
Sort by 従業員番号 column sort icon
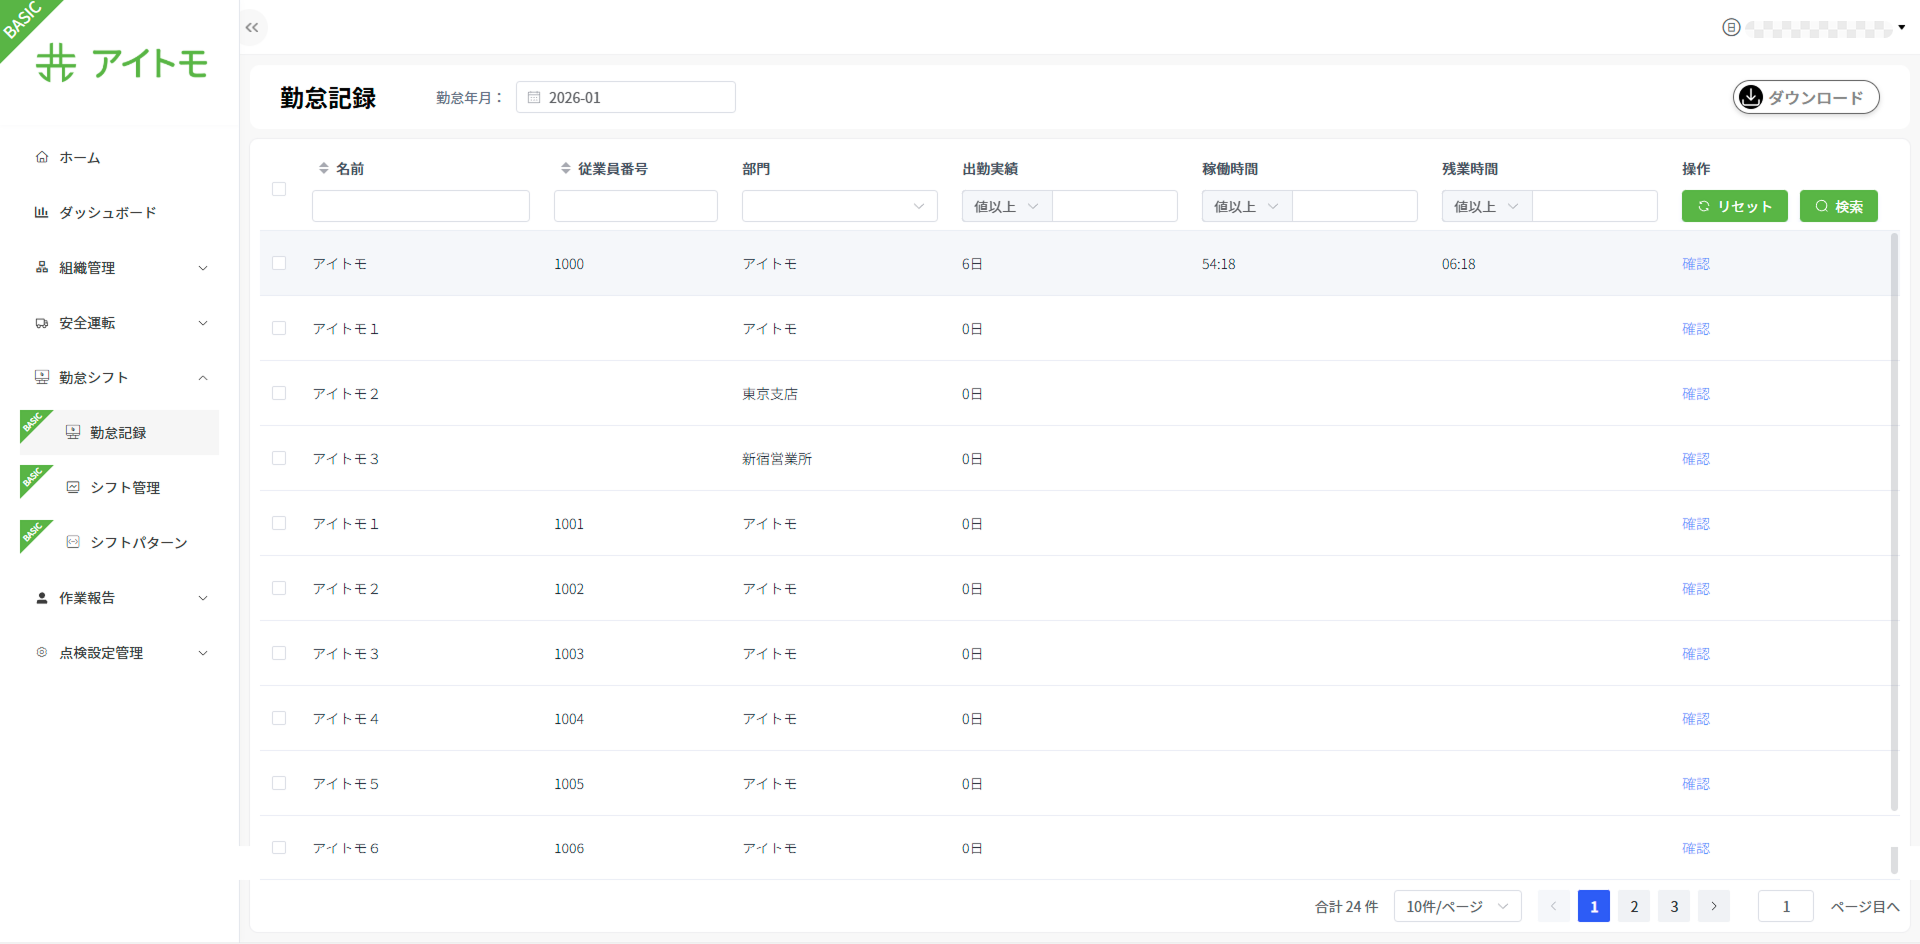tap(565, 169)
